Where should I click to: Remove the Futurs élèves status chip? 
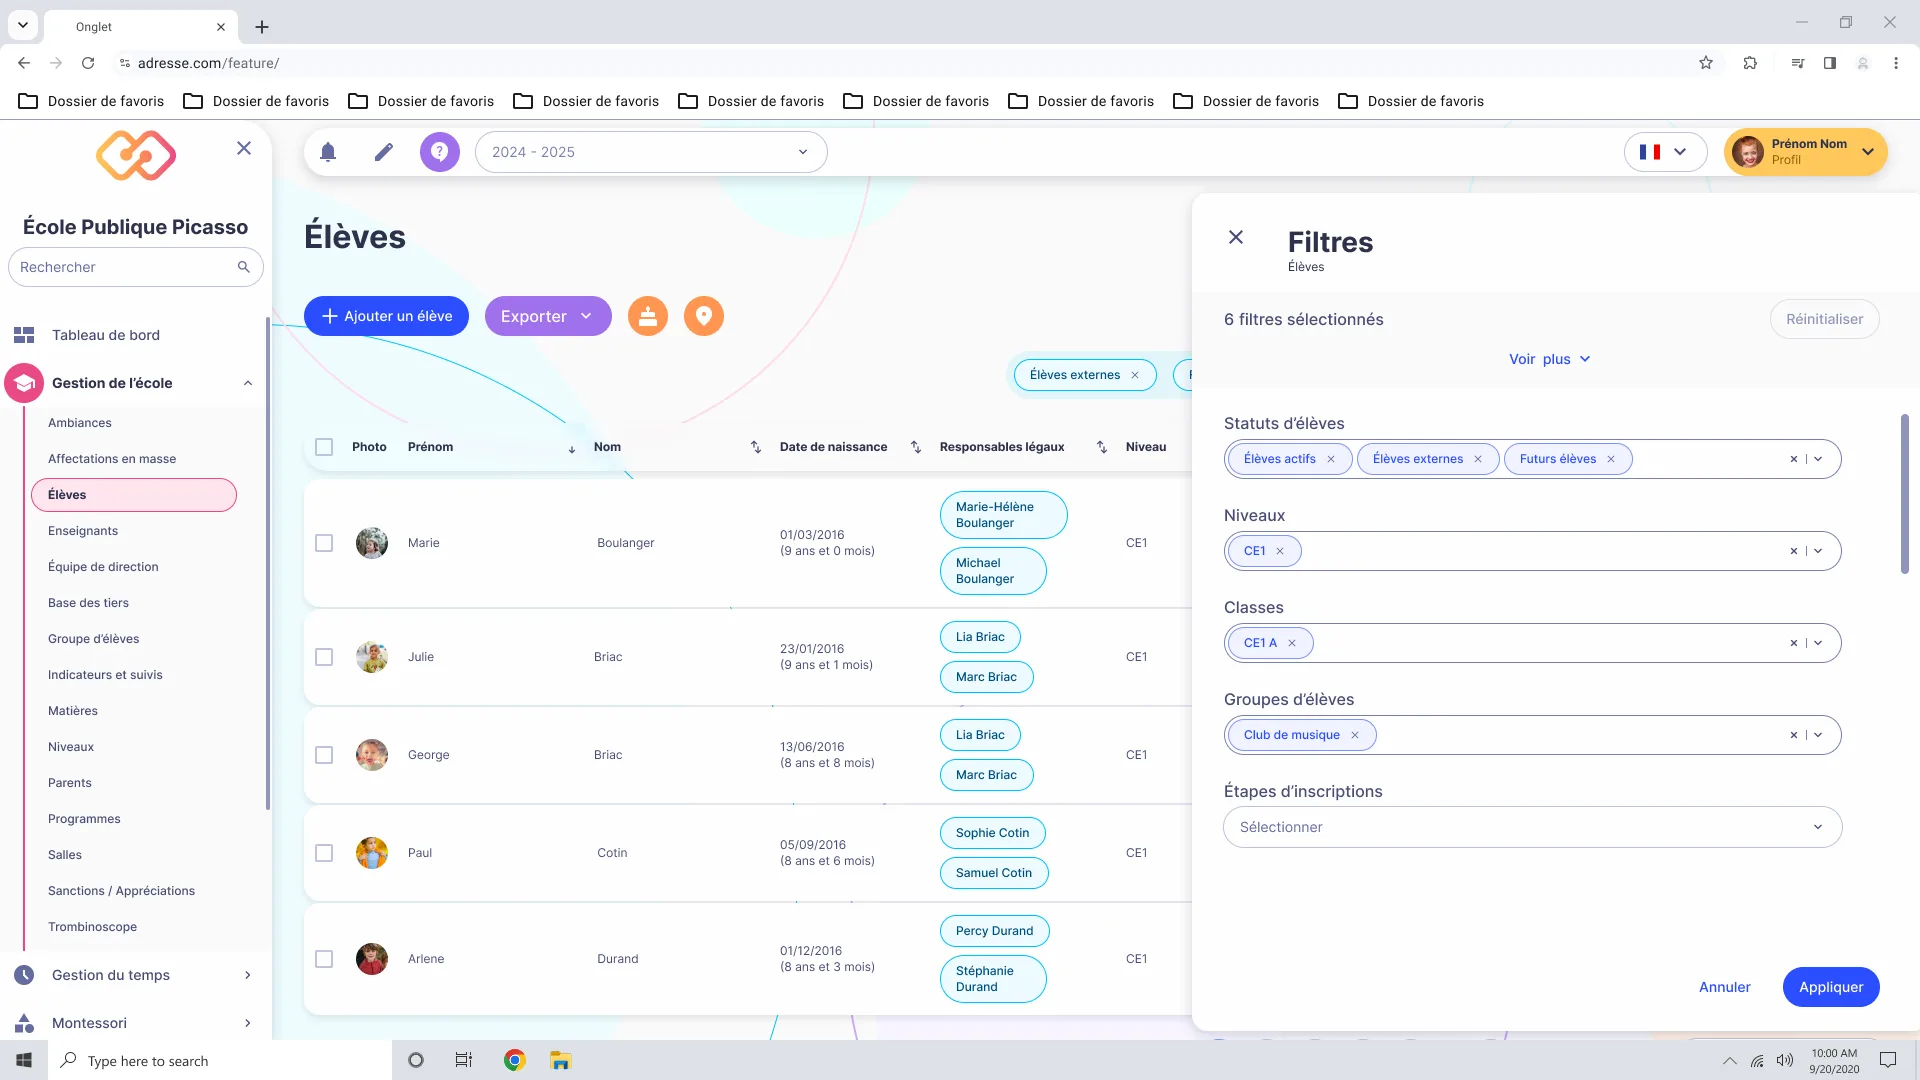tap(1611, 459)
